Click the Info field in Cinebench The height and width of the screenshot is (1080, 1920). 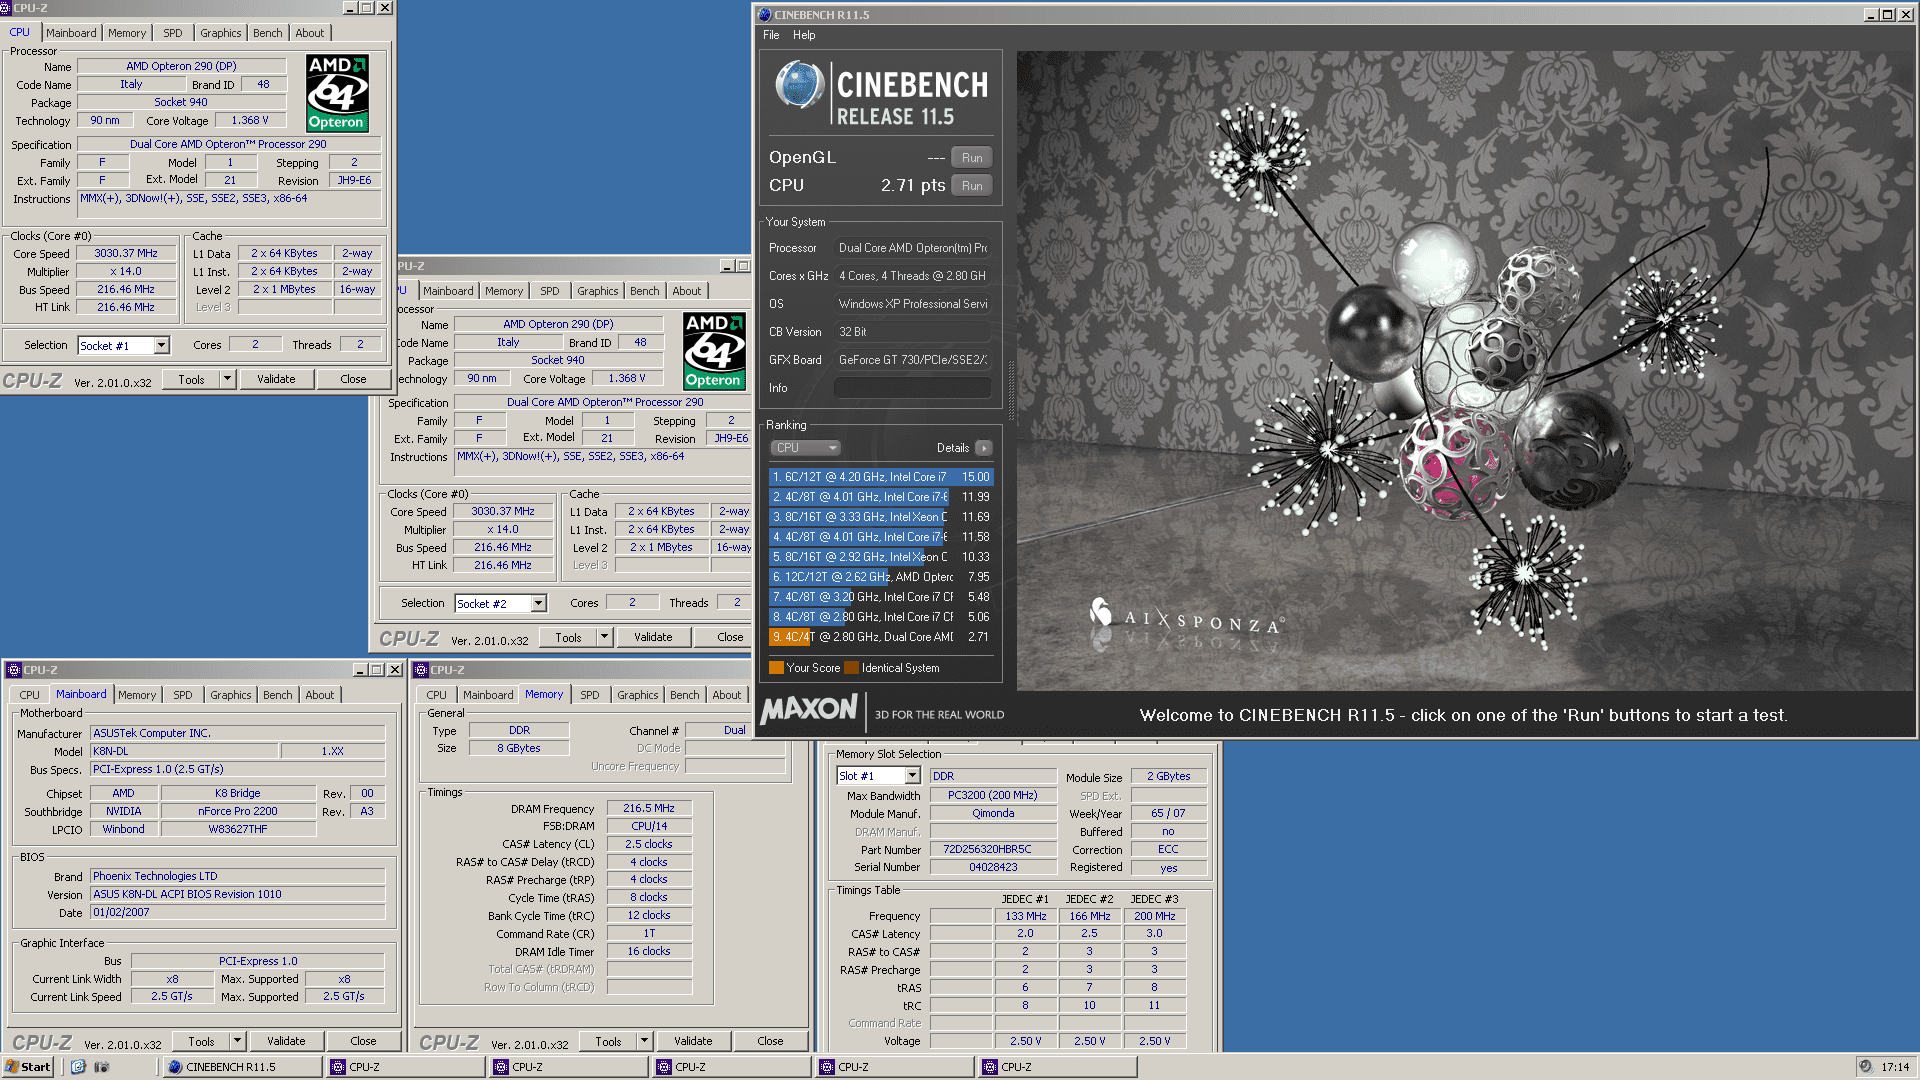[x=913, y=388]
